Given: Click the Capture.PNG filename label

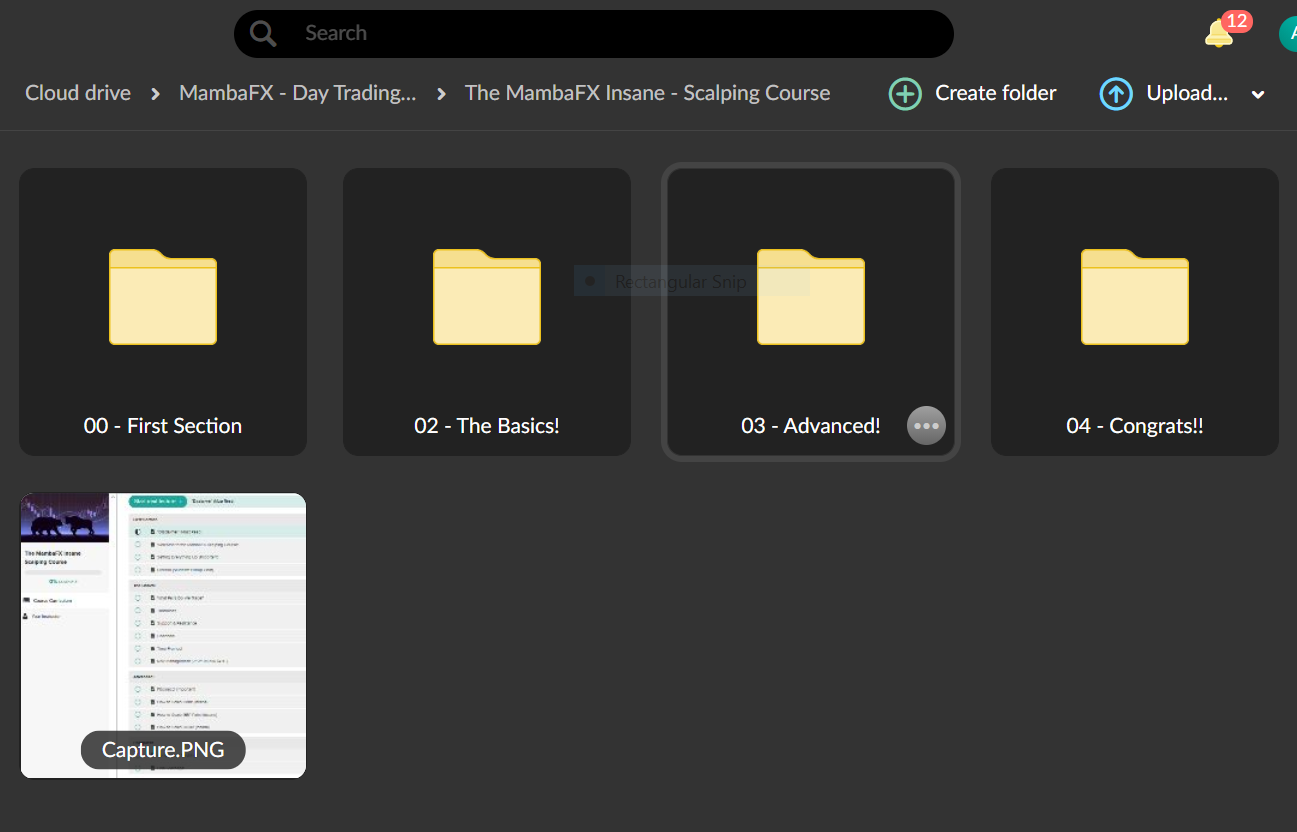Looking at the screenshot, I should click(x=163, y=750).
